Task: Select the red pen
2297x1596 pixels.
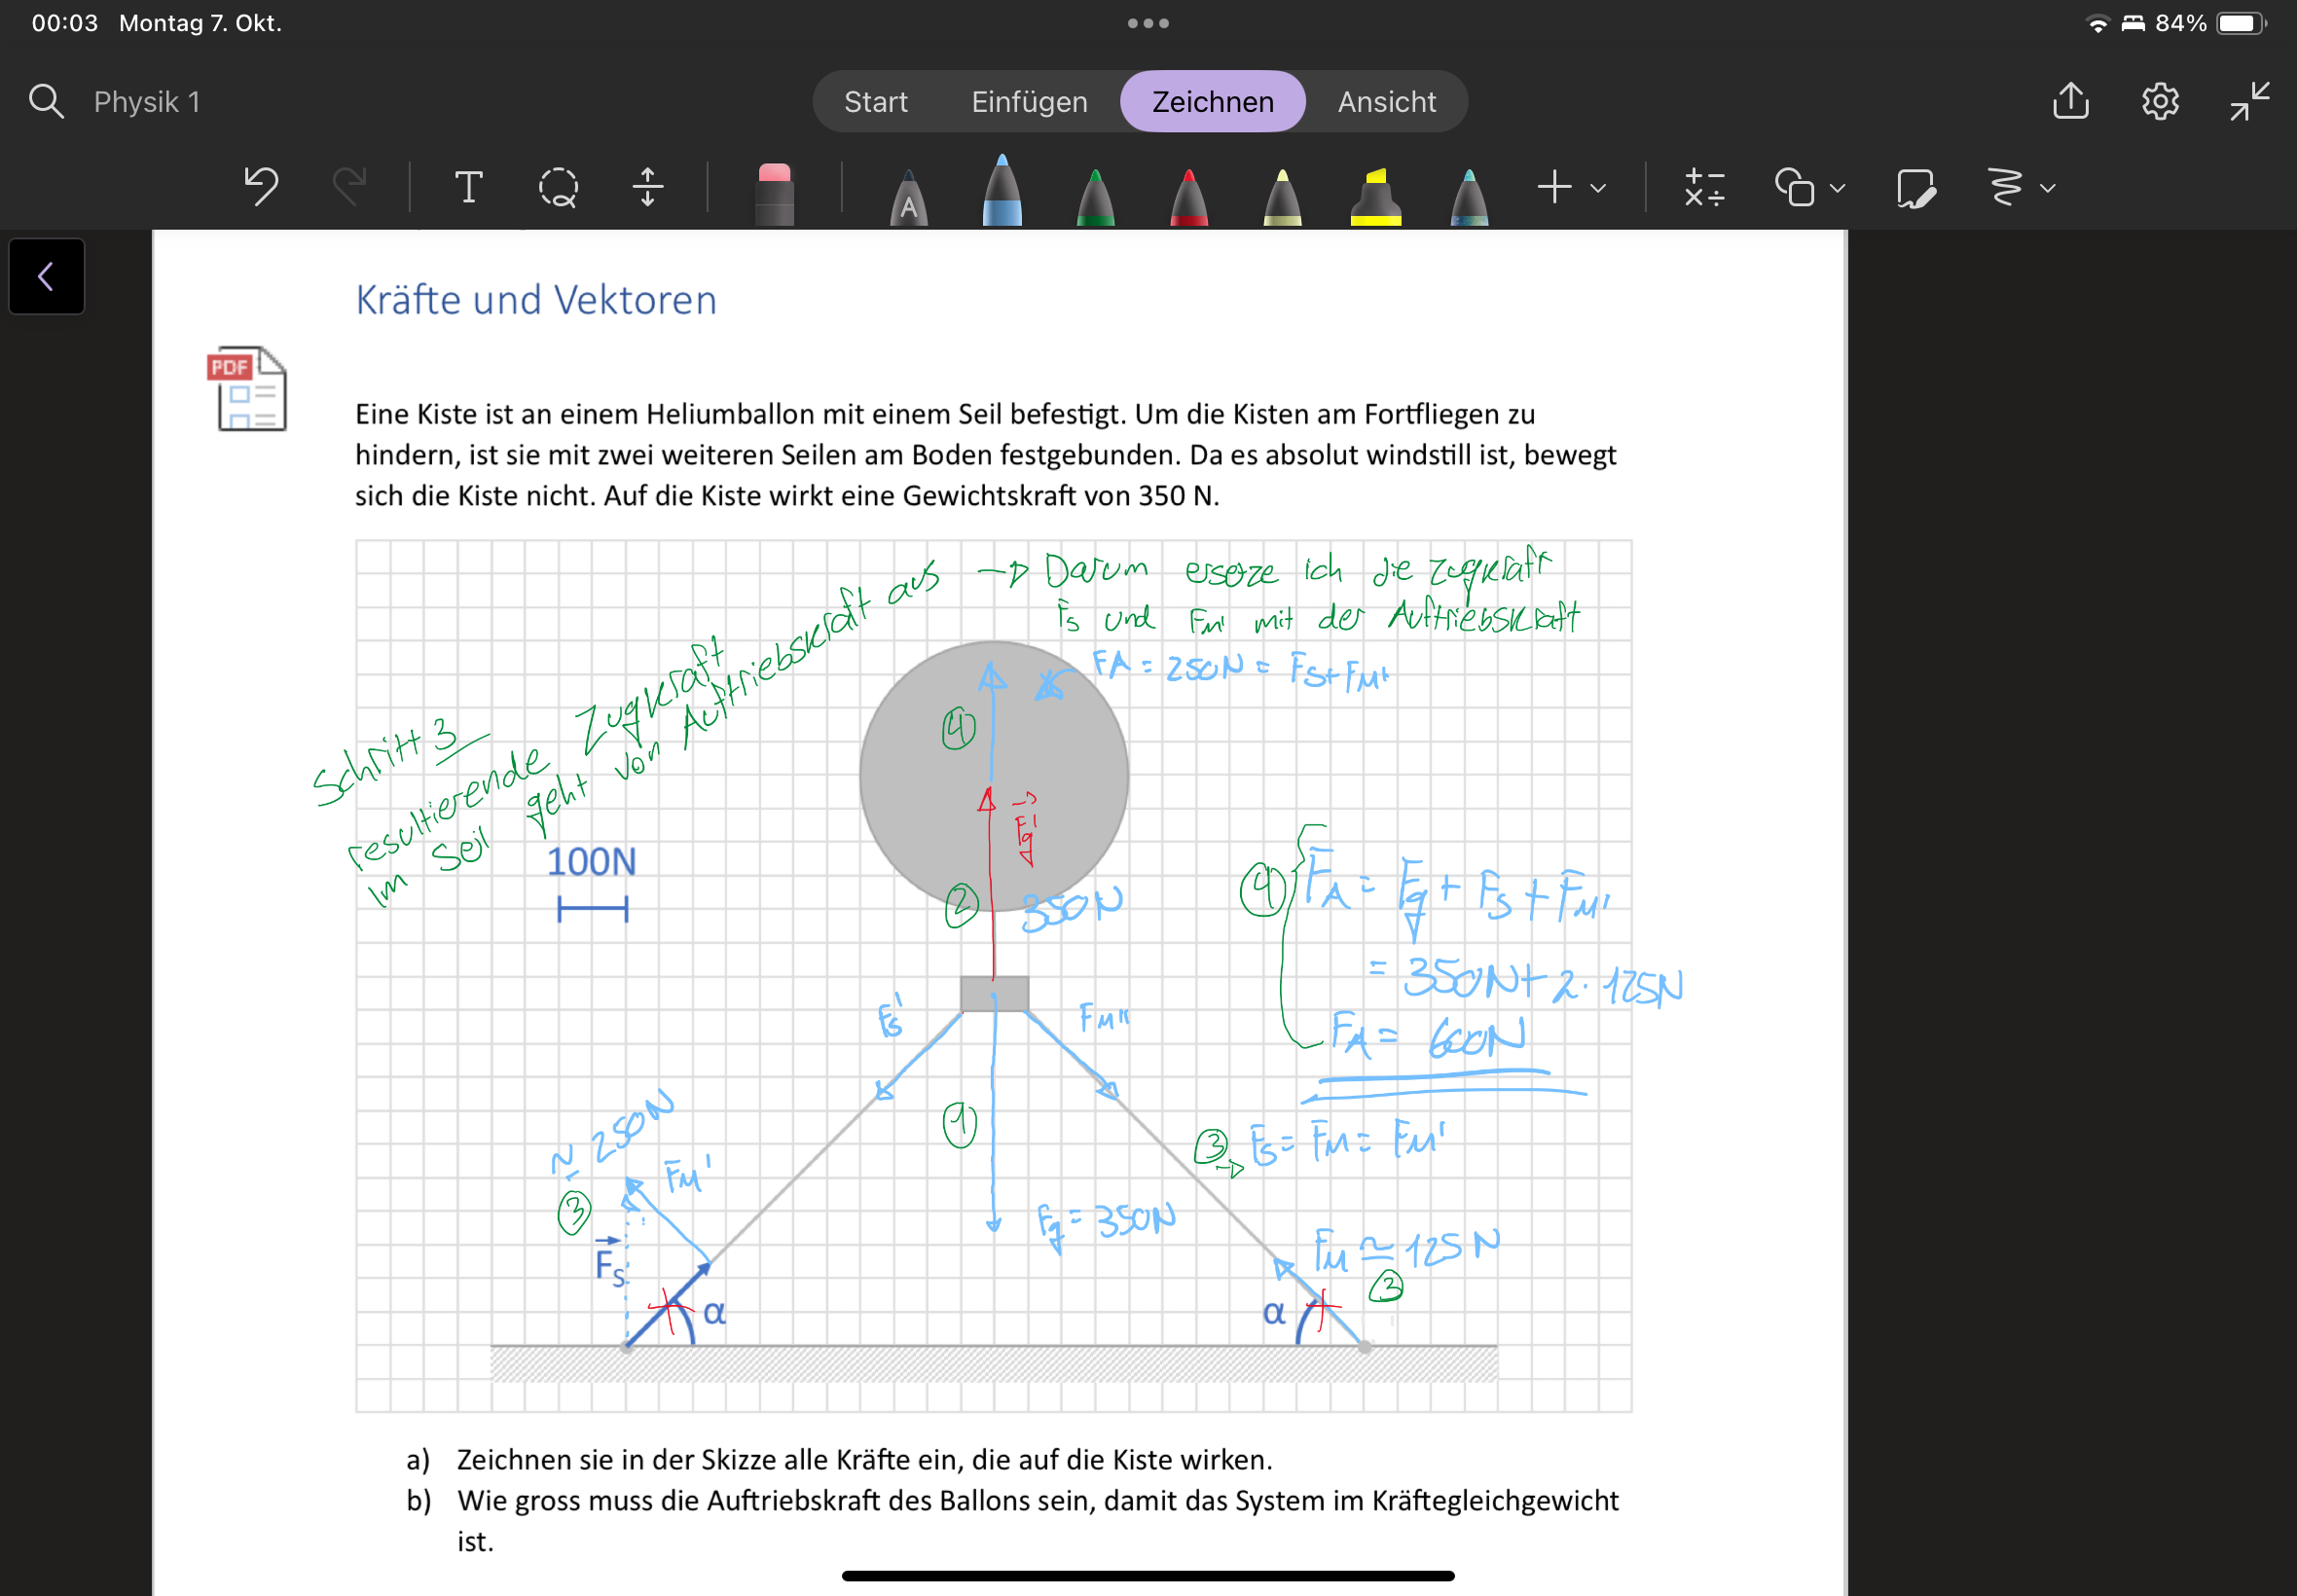Action: click(1188, 196)
